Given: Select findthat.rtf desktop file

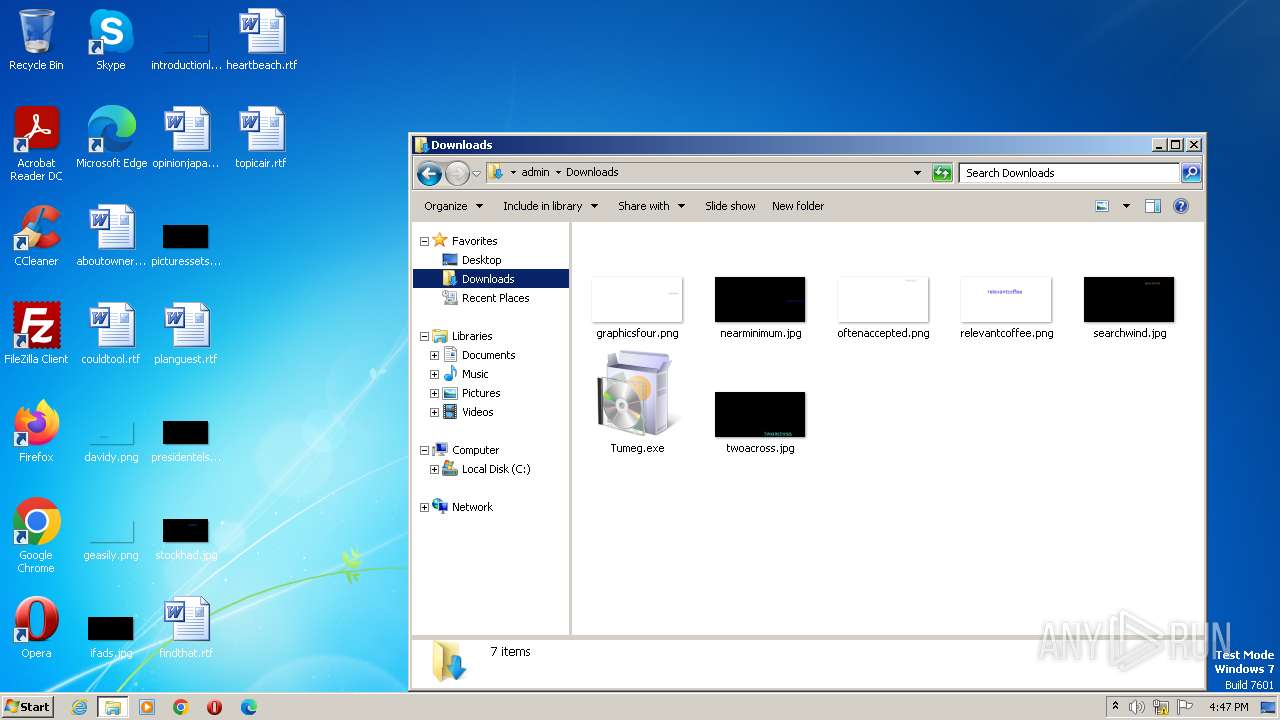Looking at the screenshot, I should click(x=186, y=628).
